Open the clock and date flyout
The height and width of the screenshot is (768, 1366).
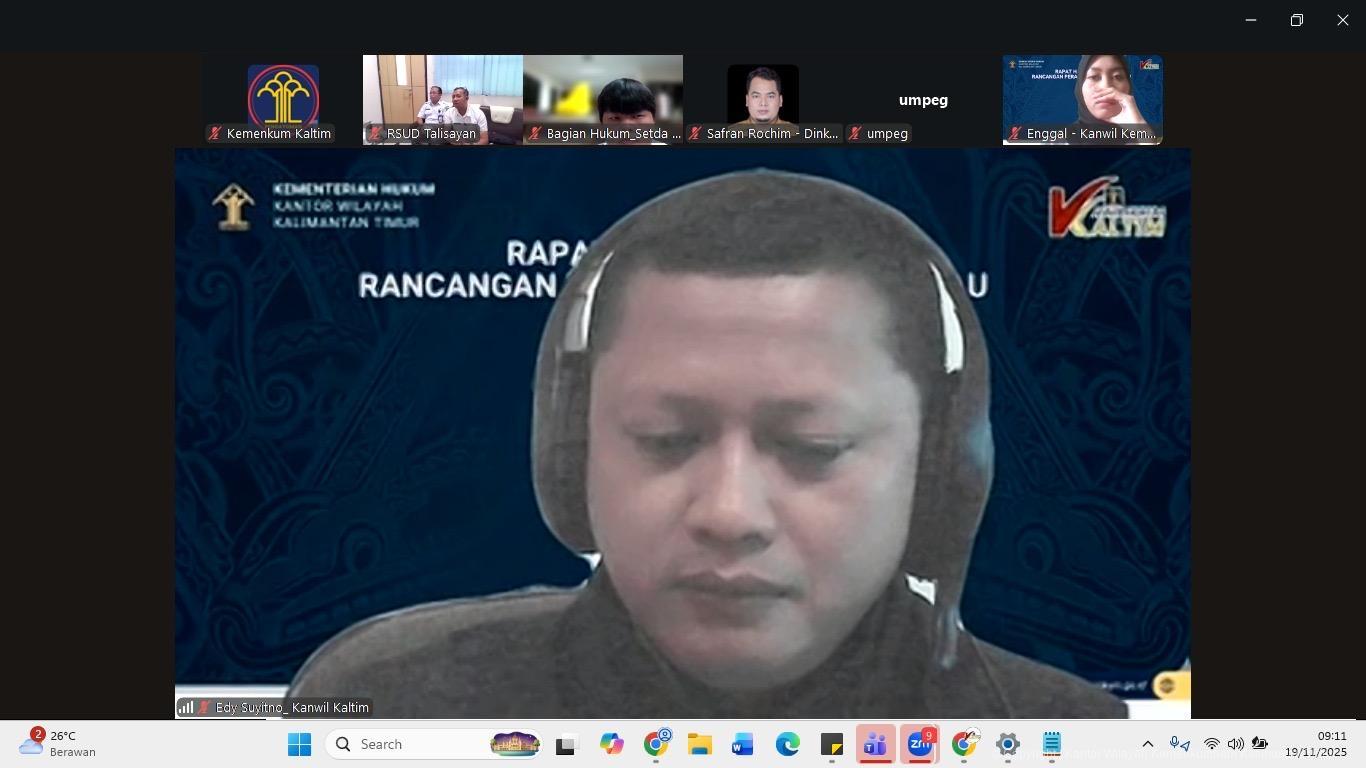tap(1315, 744)
